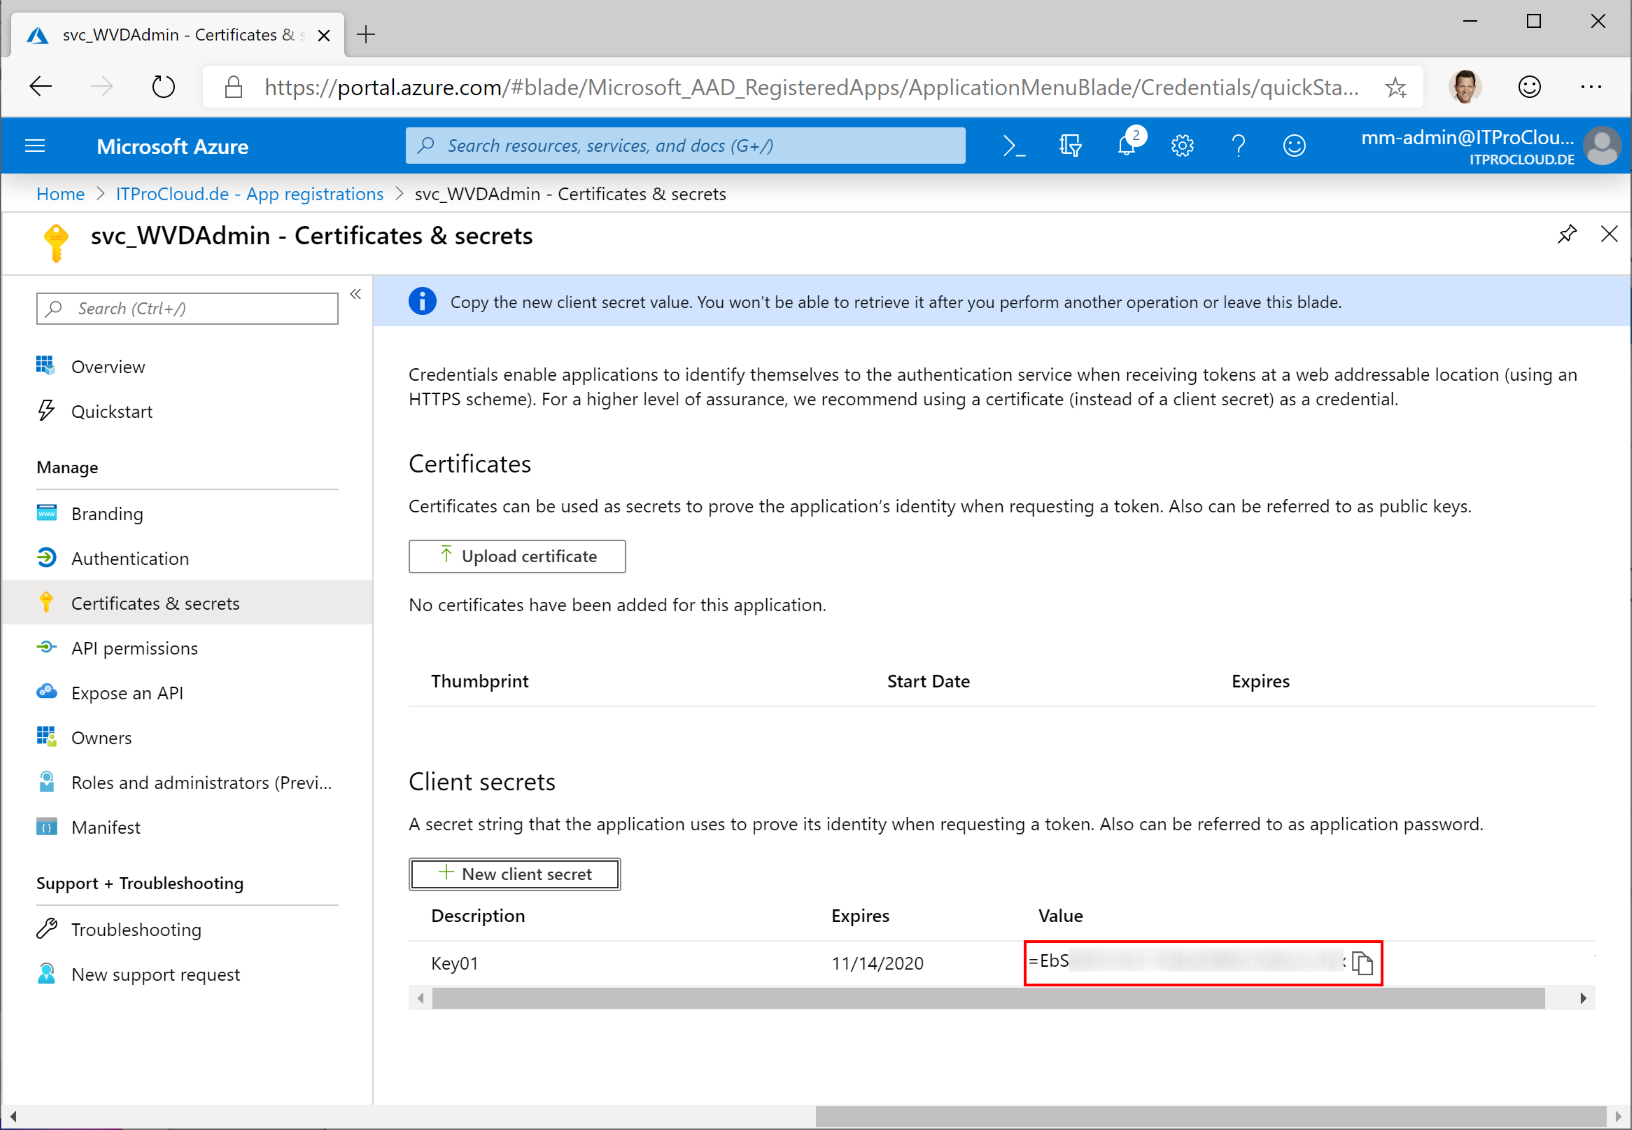
Task: Open the Owners menu item
Action: coord(101,738)
